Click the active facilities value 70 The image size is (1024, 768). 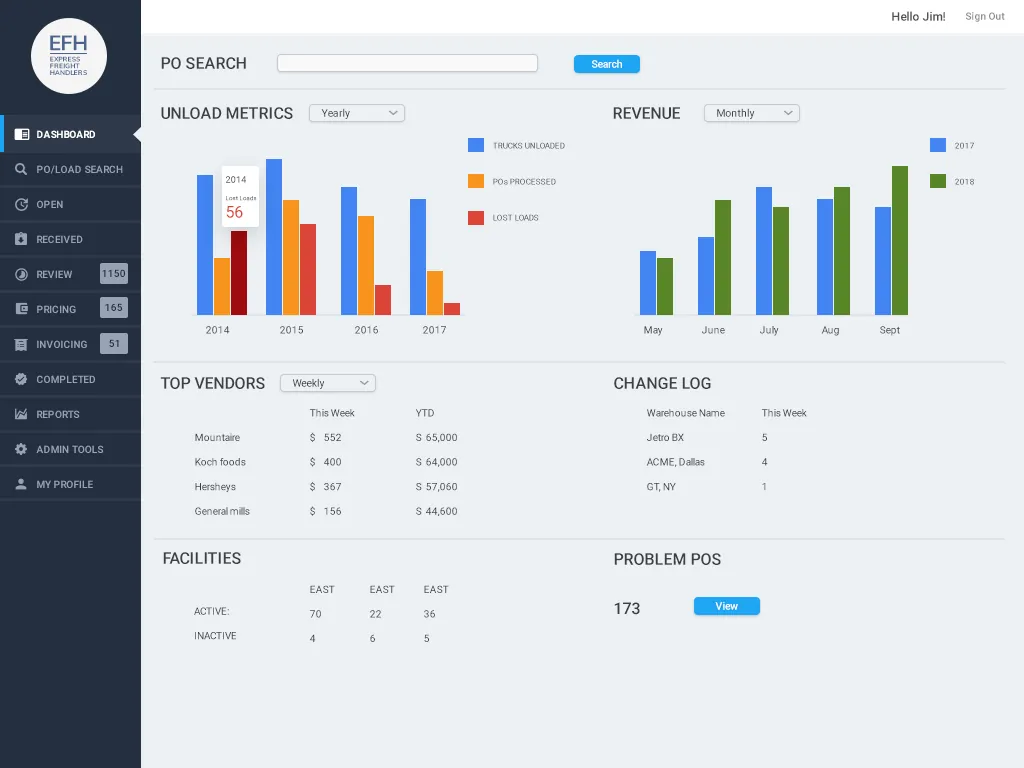315,614
